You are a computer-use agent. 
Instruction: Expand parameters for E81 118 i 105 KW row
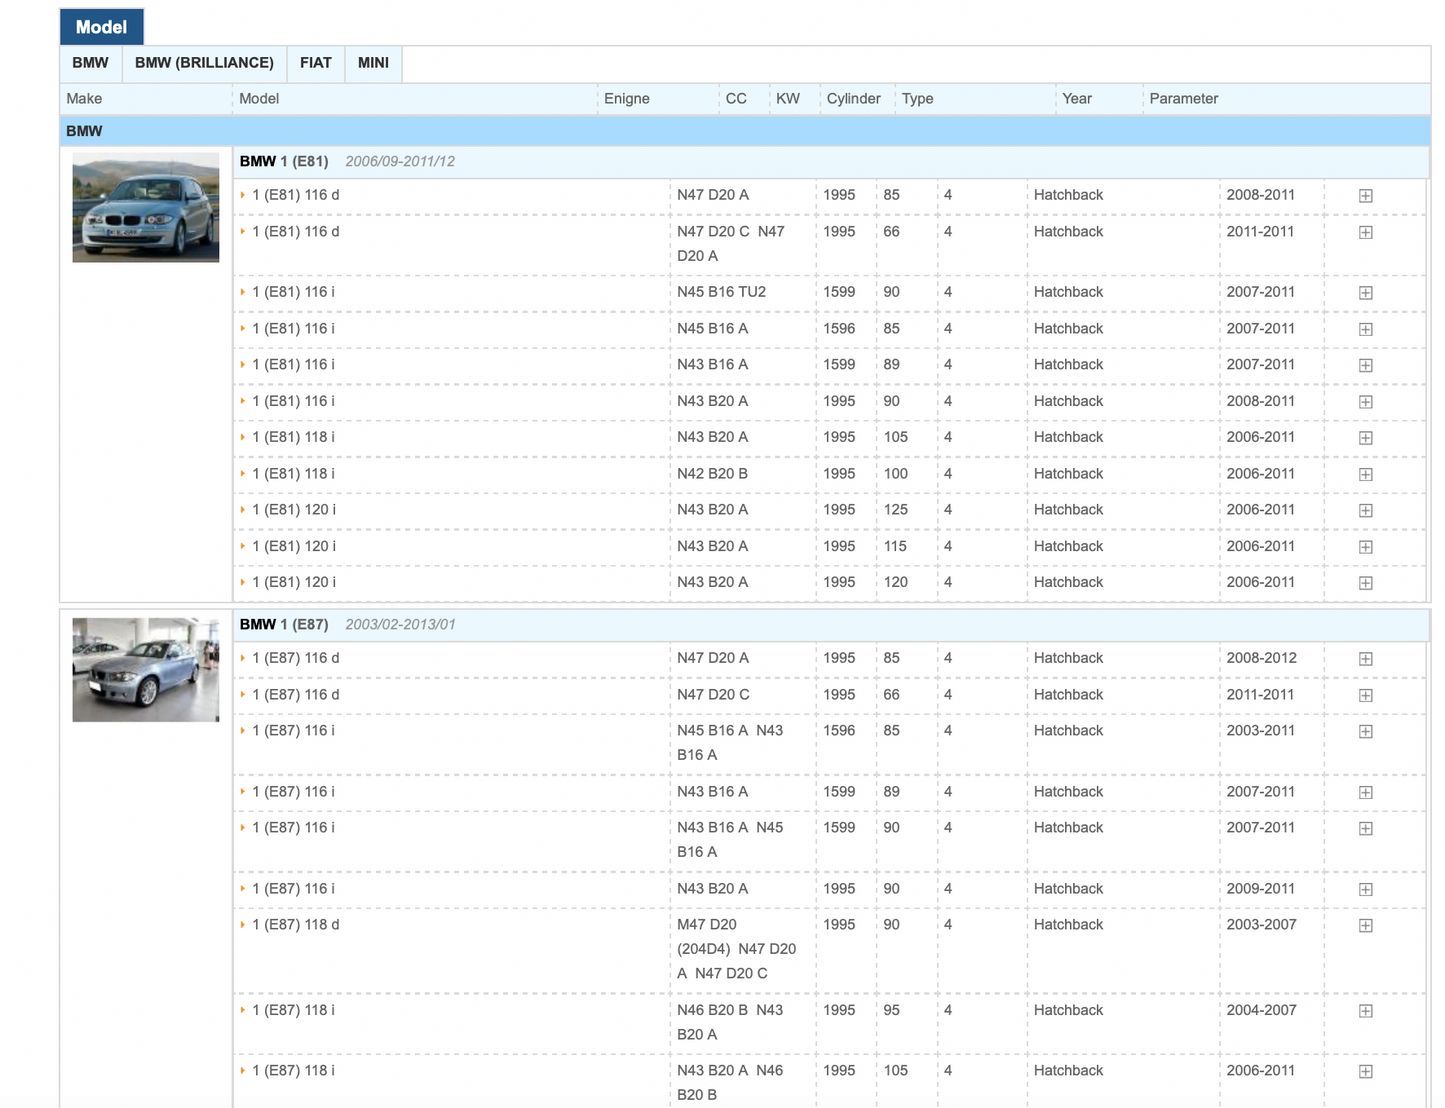(x=1365, y=438)
